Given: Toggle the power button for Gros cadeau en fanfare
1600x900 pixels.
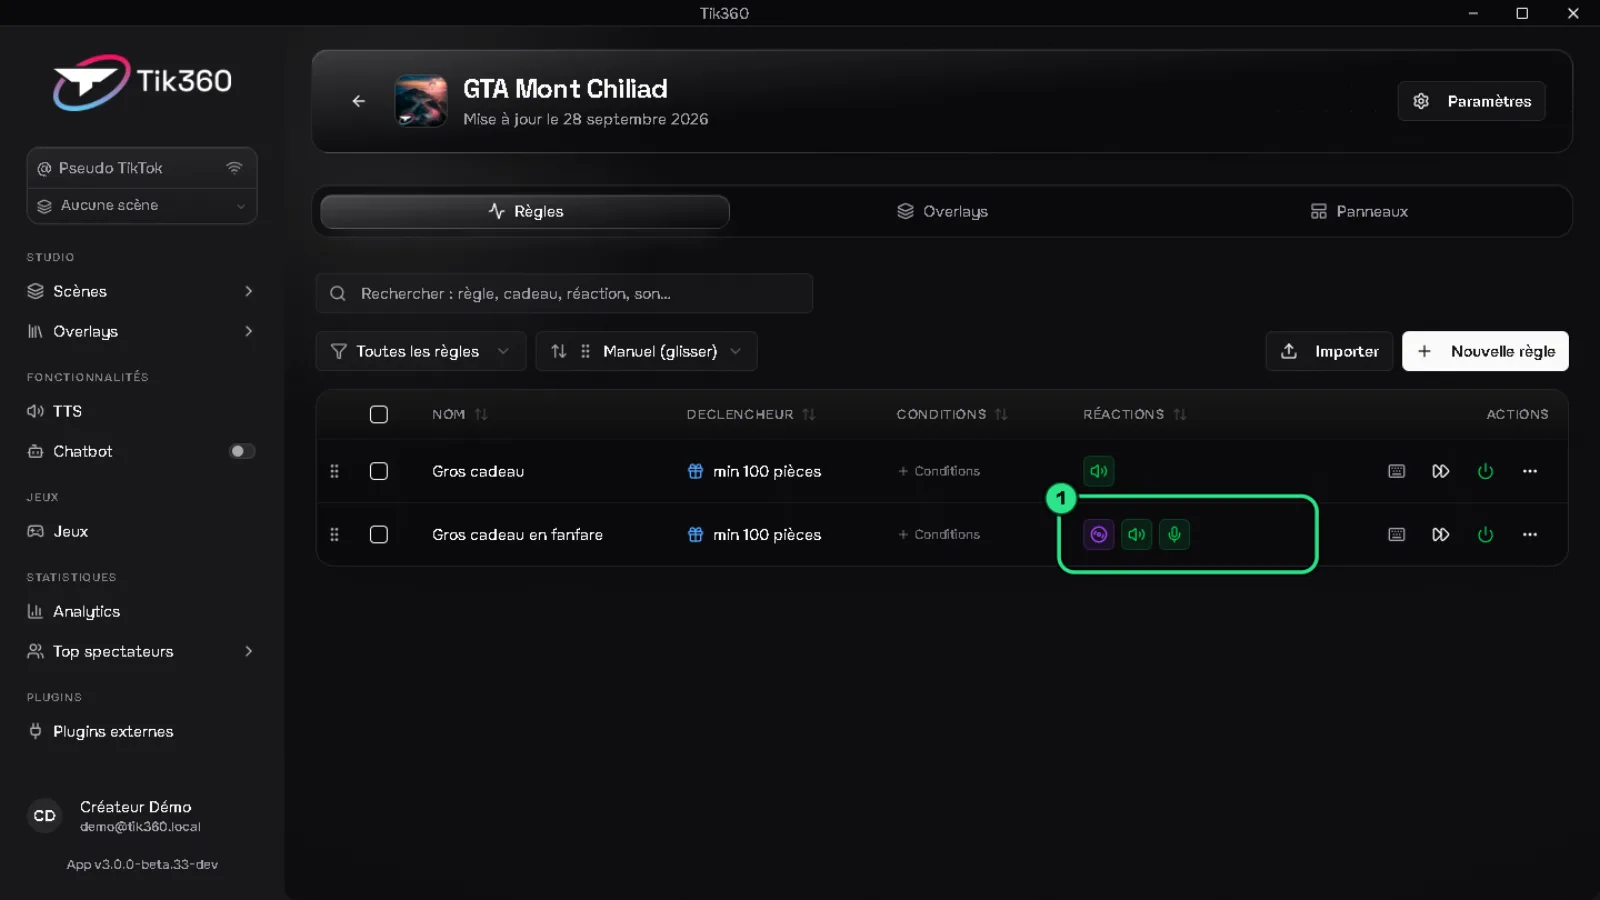Looking at the screenshot, I should pyautogui.click(x=1485, y=534).
